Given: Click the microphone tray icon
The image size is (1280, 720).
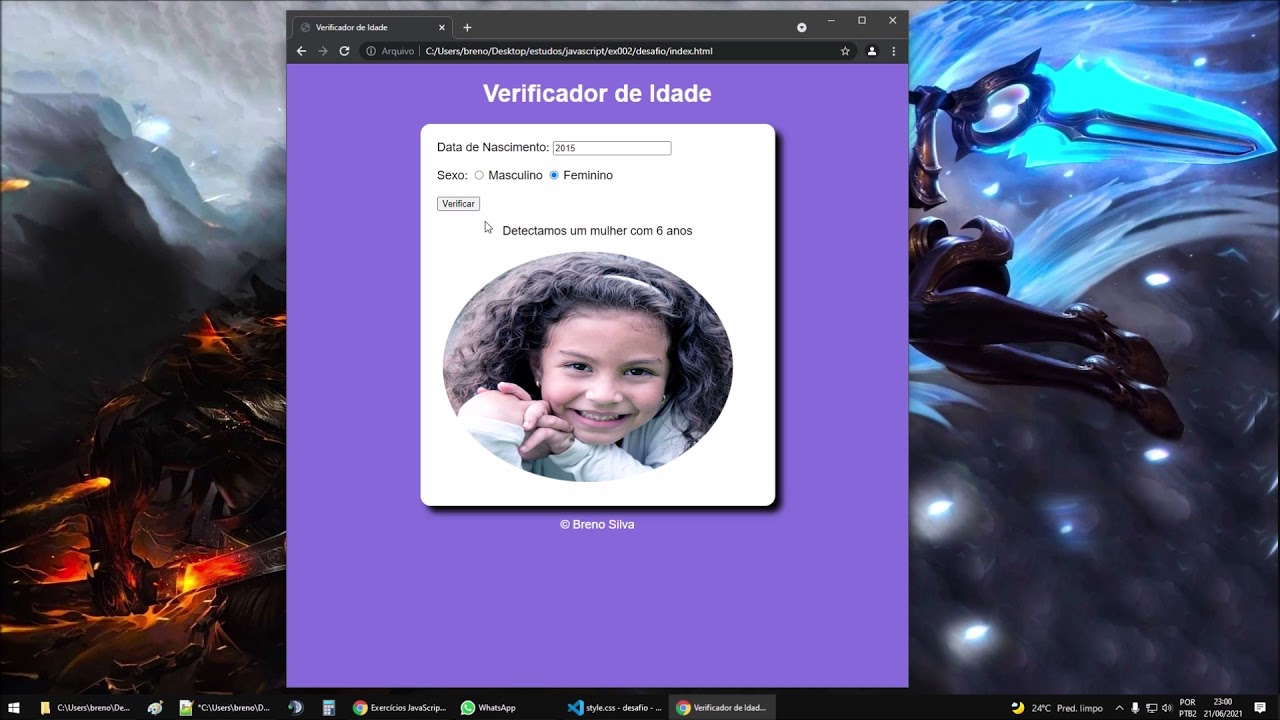Looking at the screenshot, I should pyautogui.click(x=1136, y=707).
